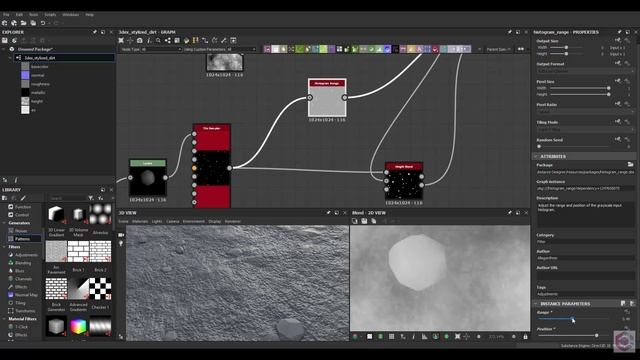Viewport: 640px width, 360px height.
Task: Click the pencil edit icon in Library toolbar
Action: click(x=23, y=198)
